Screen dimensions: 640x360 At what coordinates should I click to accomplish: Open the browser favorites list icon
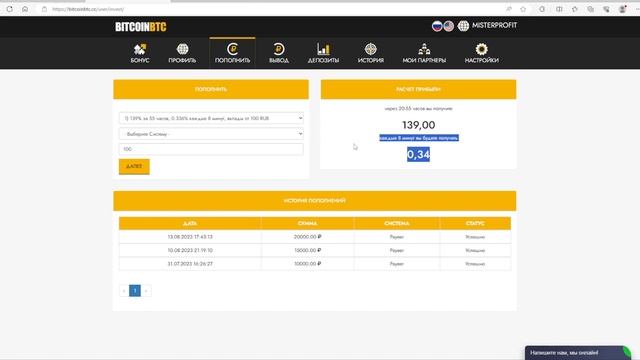coord(575,9)
